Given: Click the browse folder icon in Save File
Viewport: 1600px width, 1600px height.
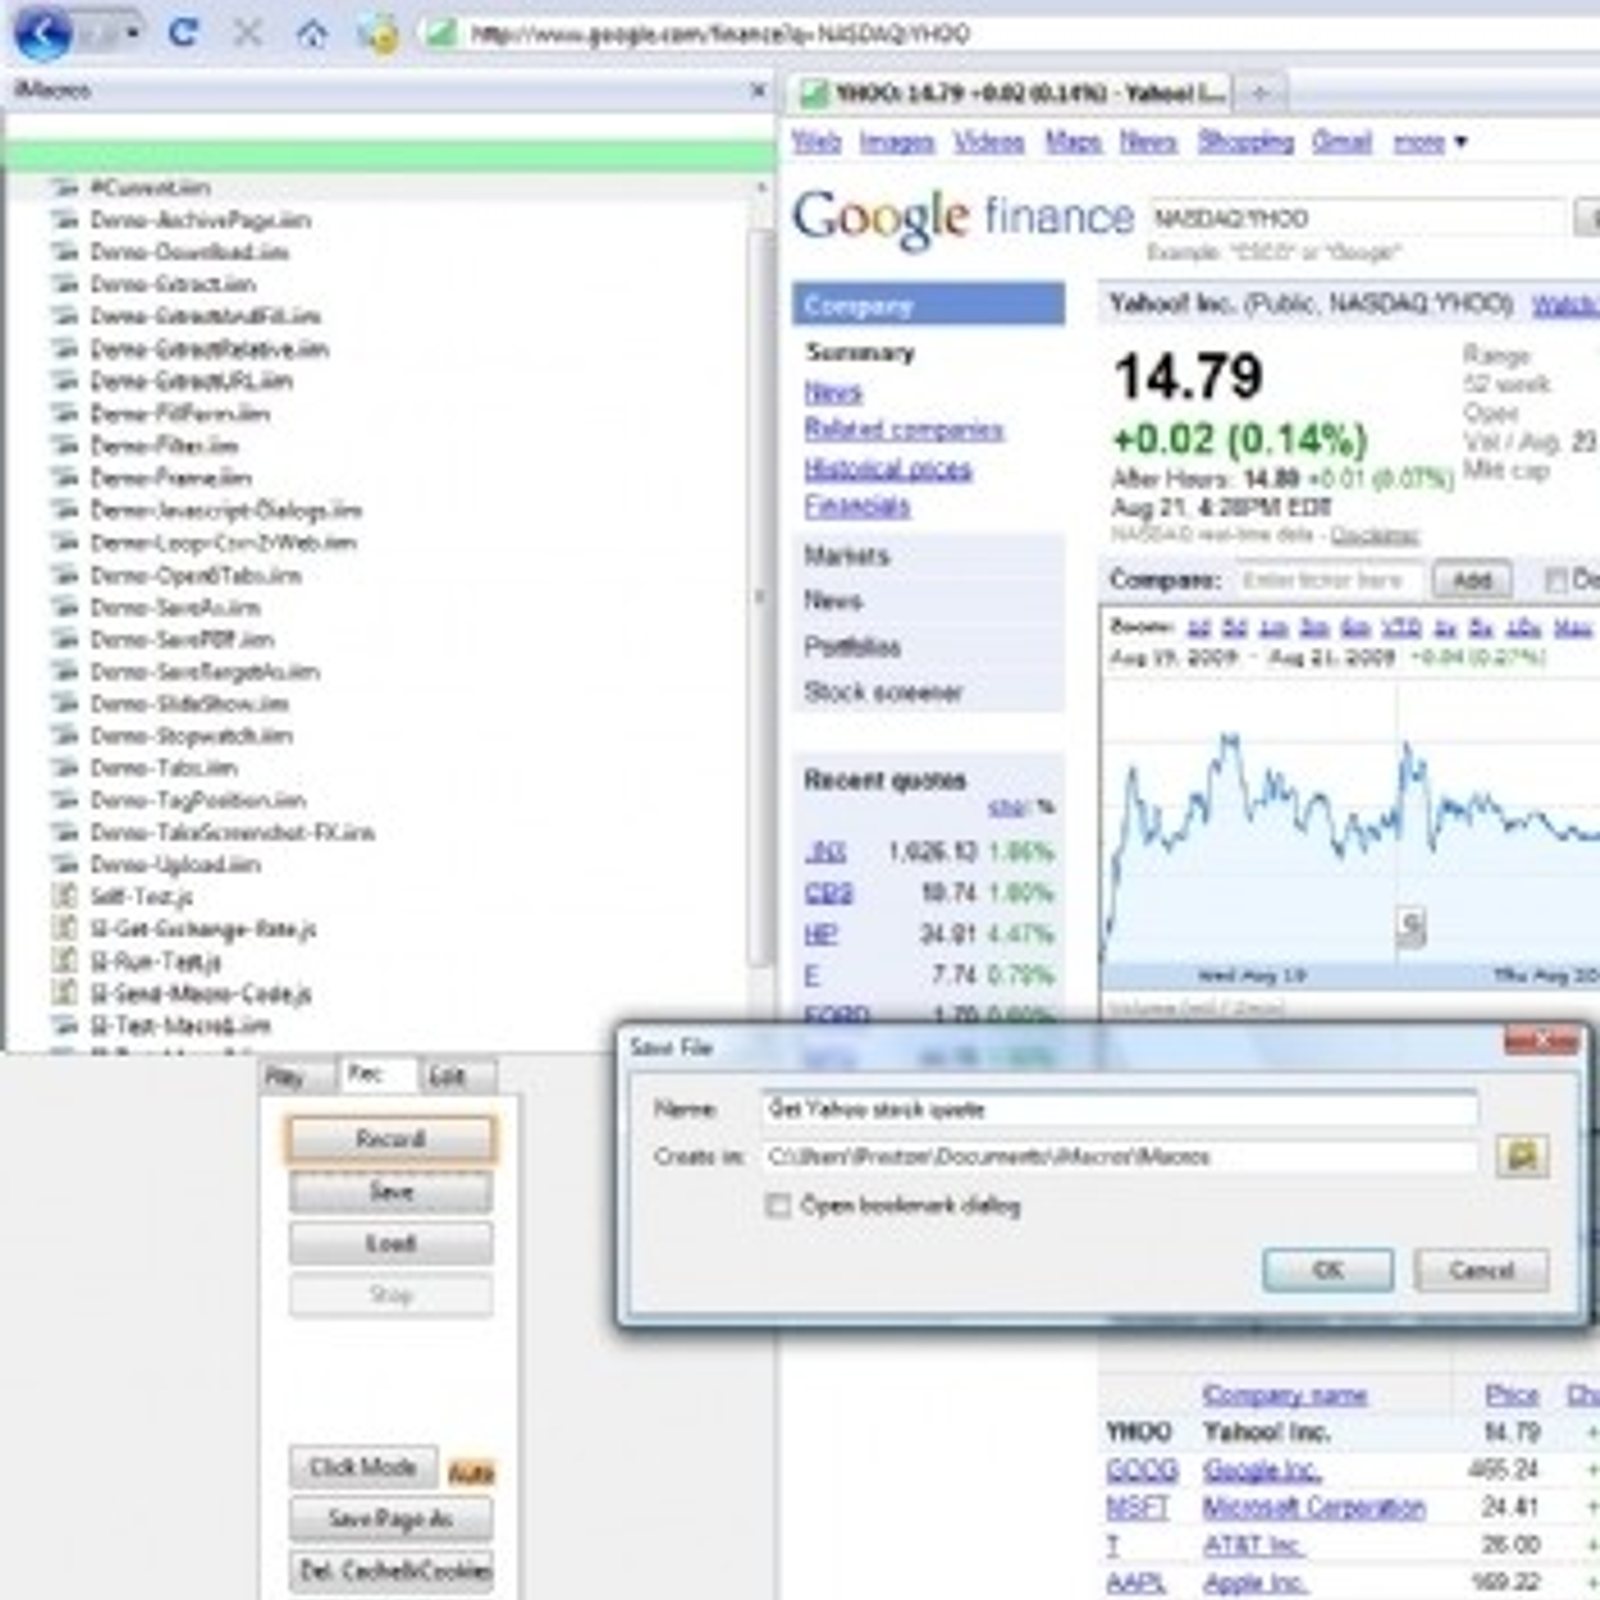Looking at the screenshot, I should [x=1522, y=1157].
